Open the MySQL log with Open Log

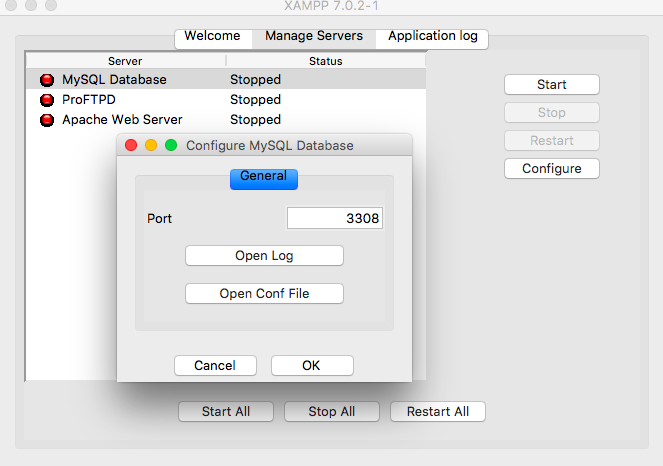pos(264,255)
